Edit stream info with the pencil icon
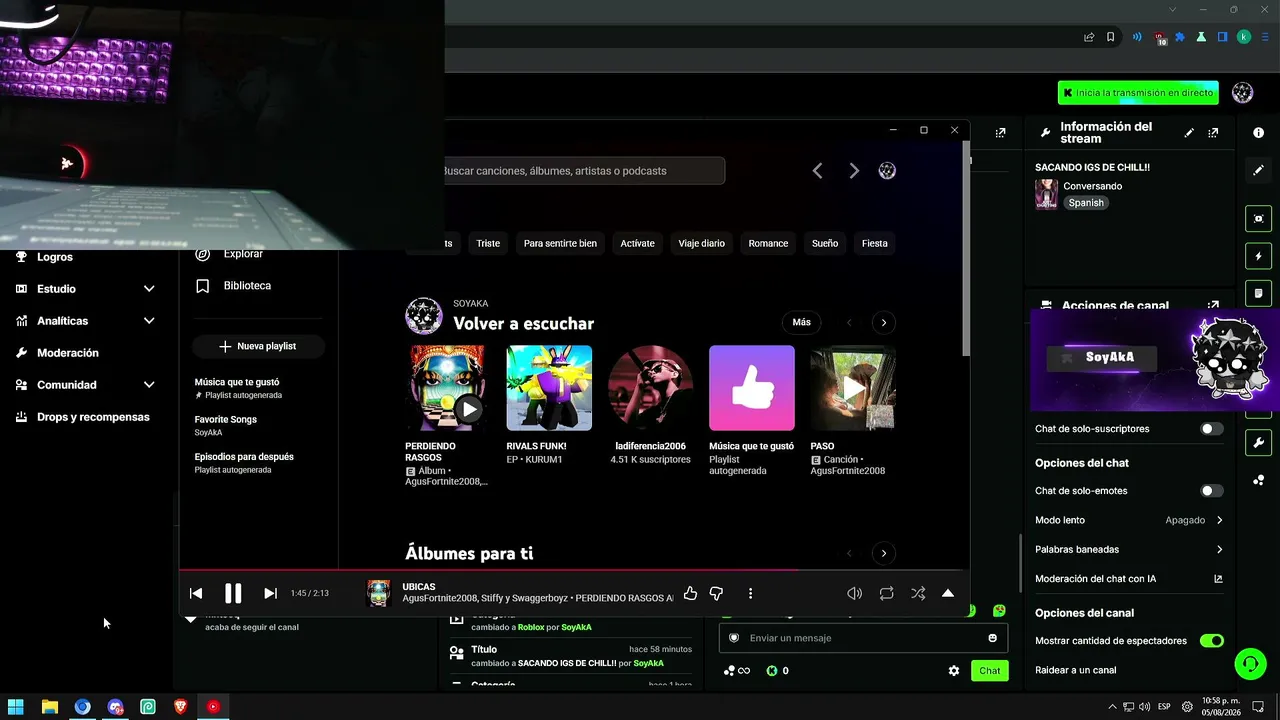1280x720 pixels. pos(1189,132)
